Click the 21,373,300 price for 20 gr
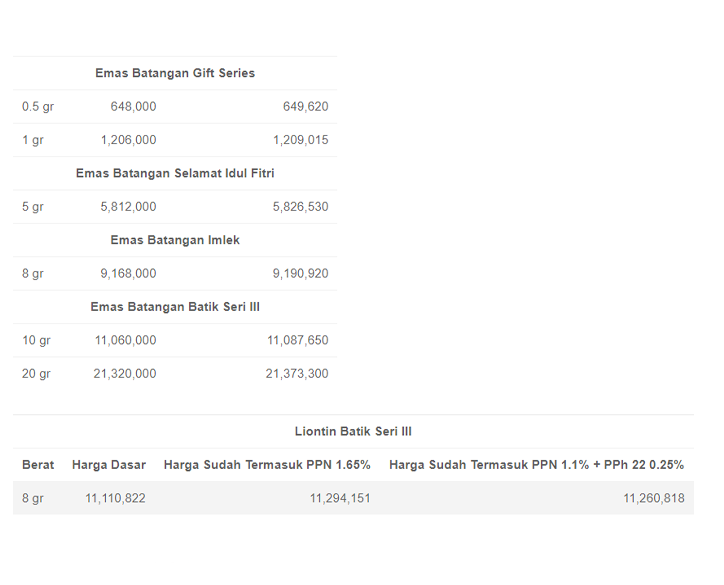Screen dimensions: 724x585 click(297, 374)
